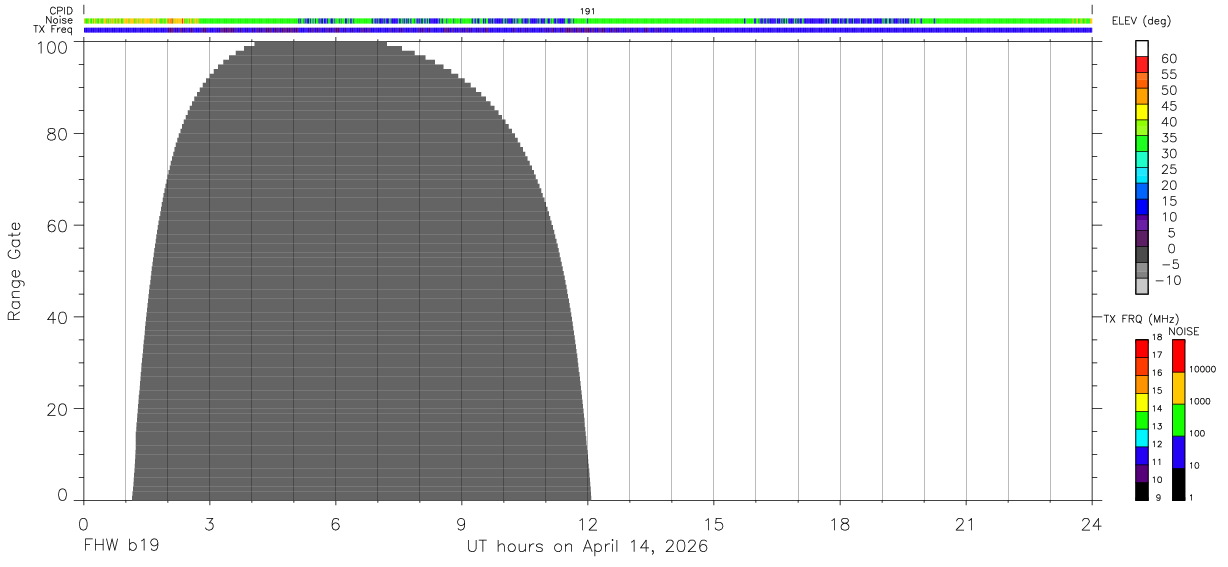Select the cyan swatch in TX FRQ legend
This screenshot has height=567, width=1228.
coord(1142,438)
